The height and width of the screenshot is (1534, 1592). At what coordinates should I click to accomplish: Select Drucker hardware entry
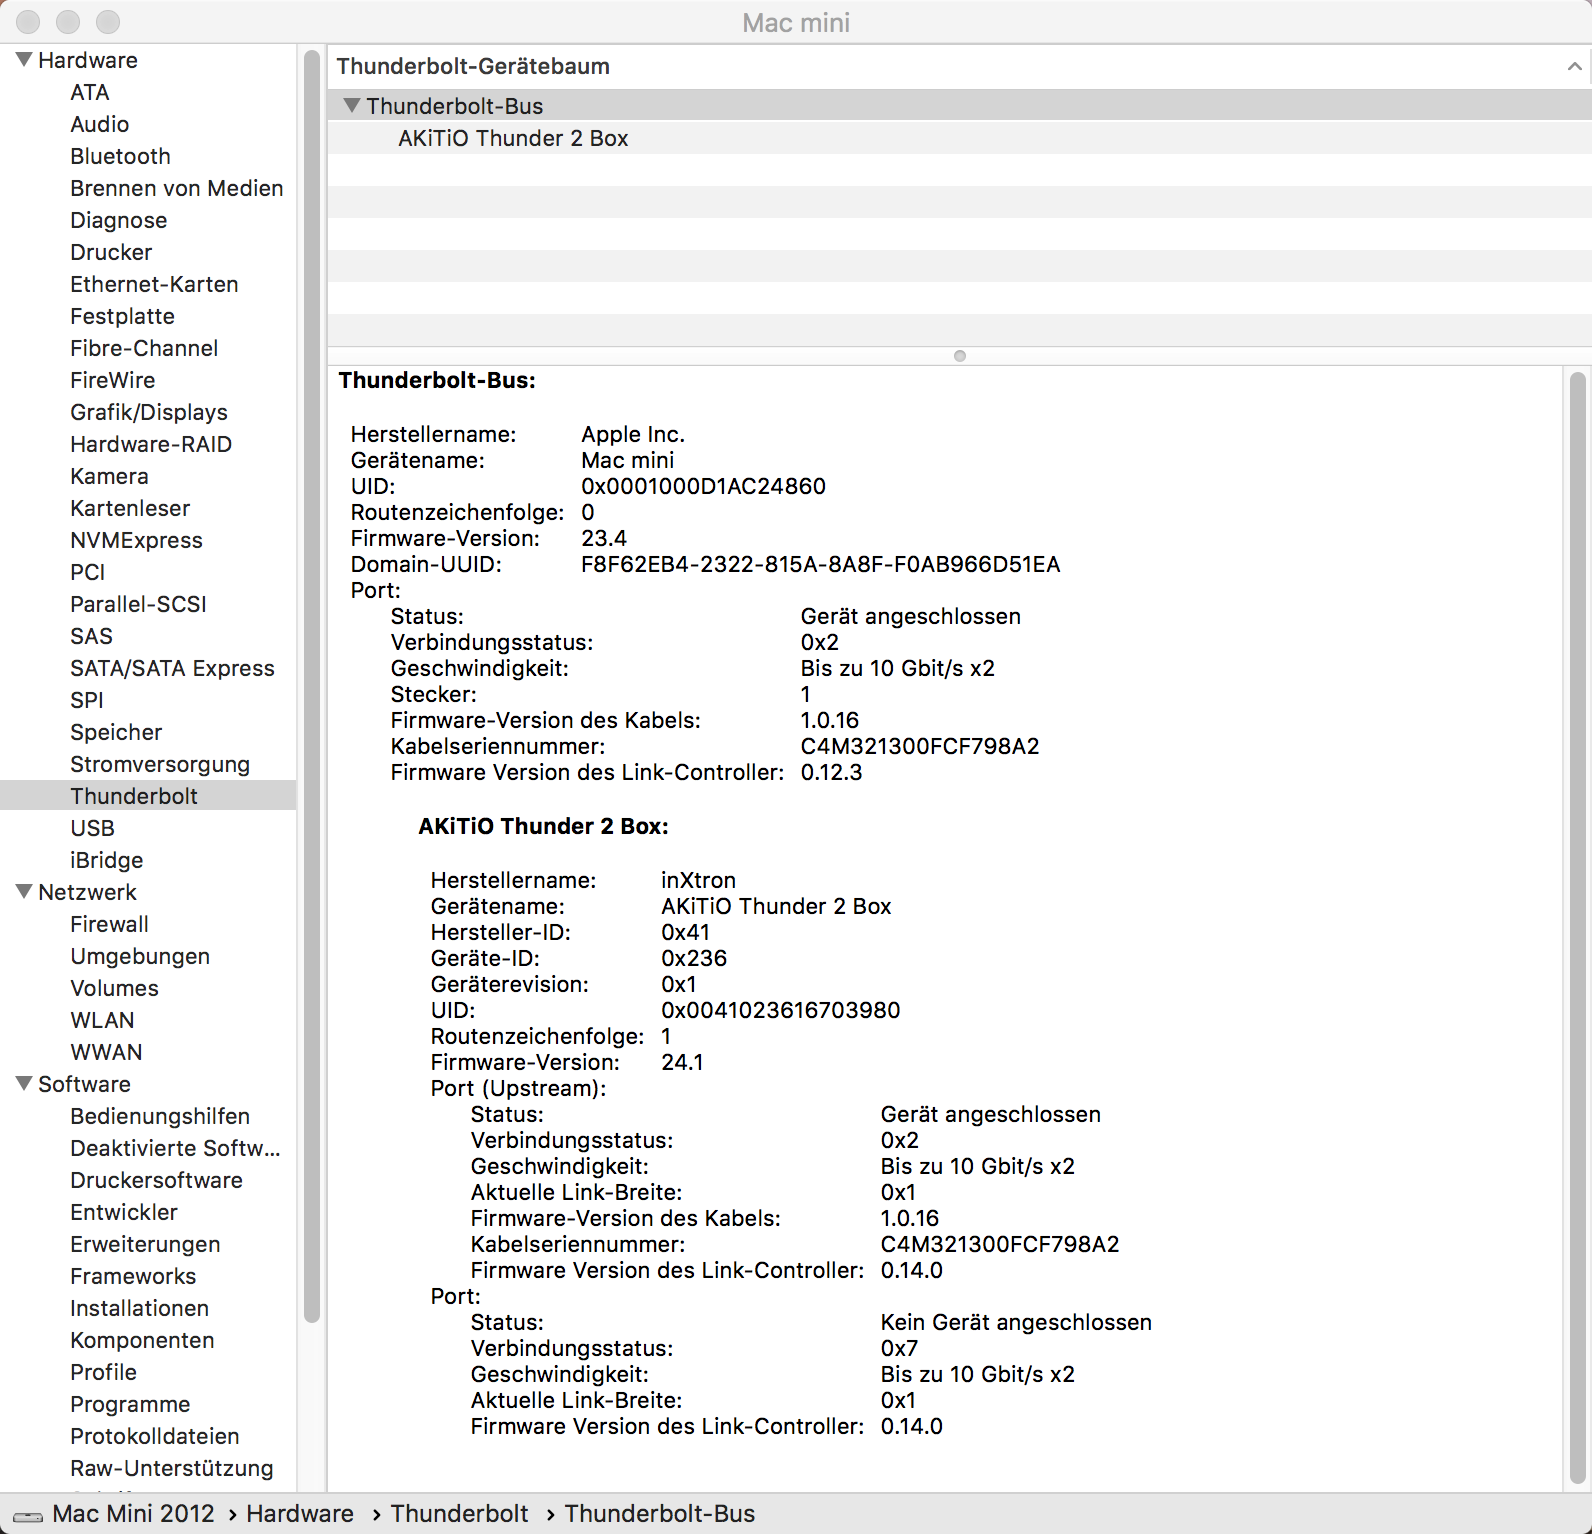pos(111,252)
